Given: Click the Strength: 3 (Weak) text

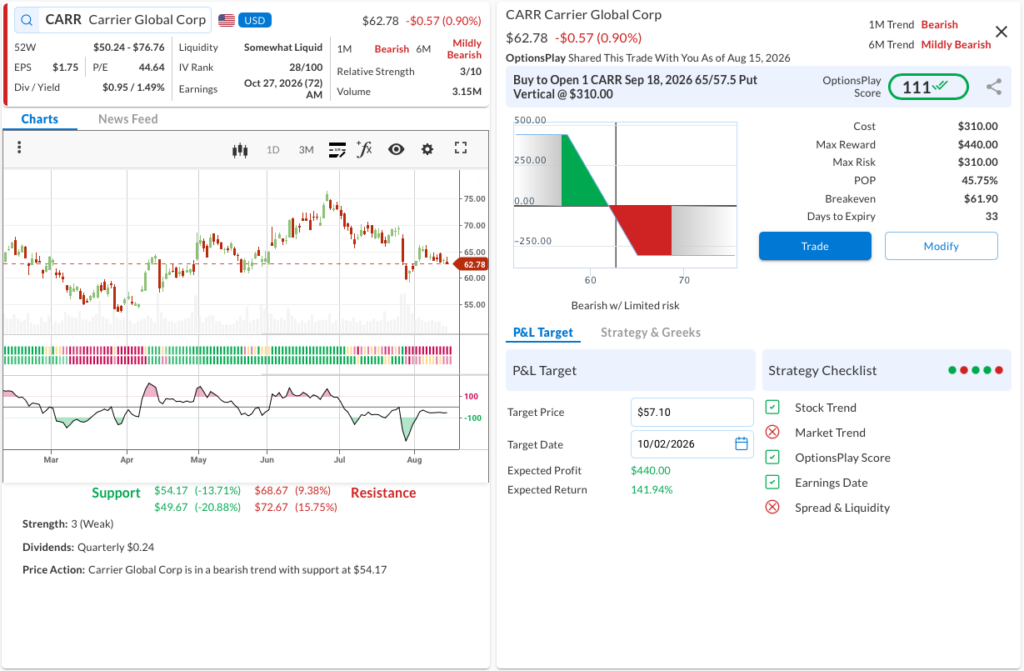Looking at the screenshot, I should coord(68,524).
